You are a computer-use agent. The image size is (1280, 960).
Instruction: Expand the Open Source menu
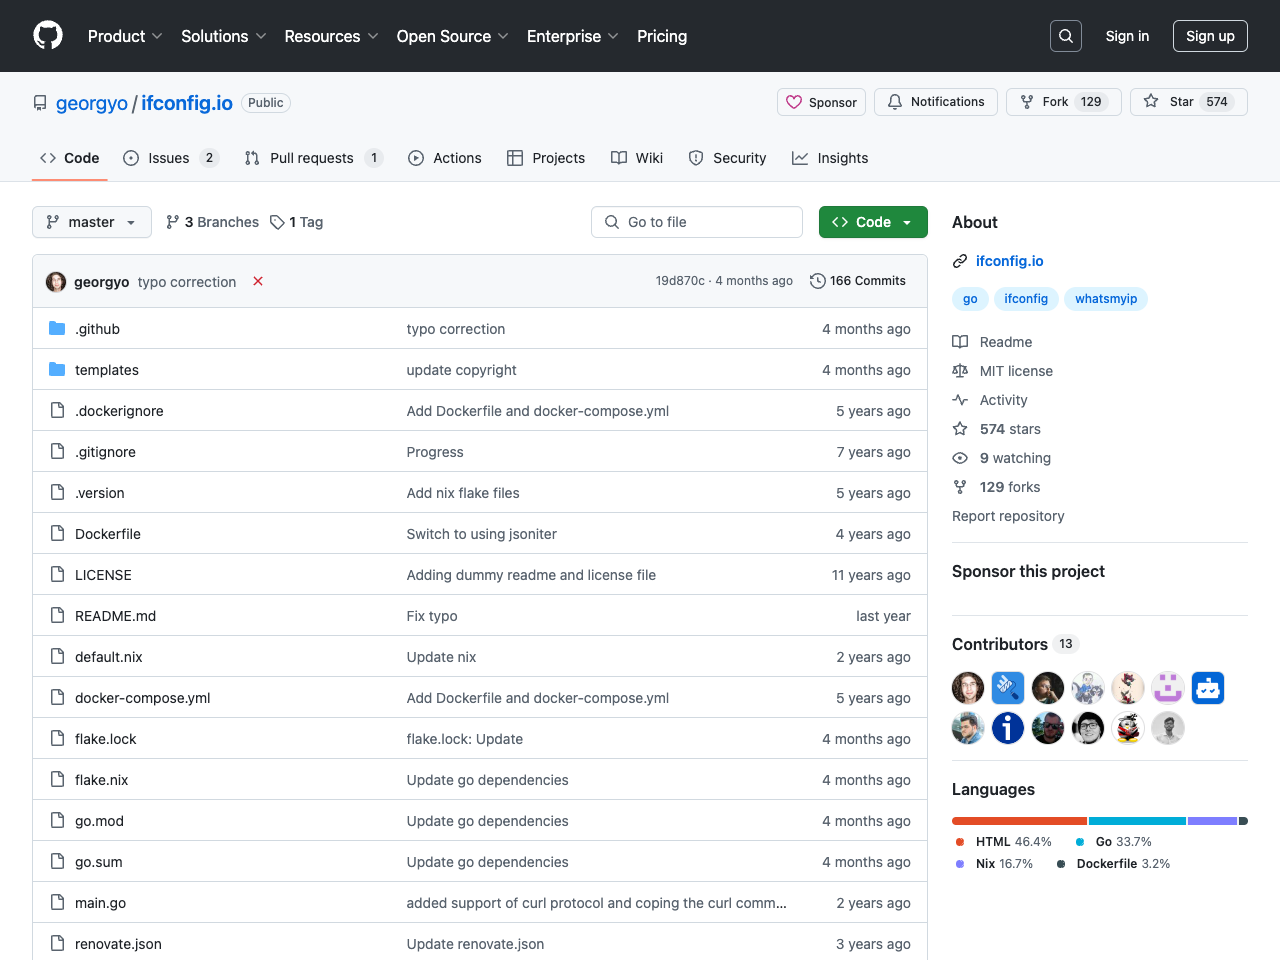click(452, 36)
